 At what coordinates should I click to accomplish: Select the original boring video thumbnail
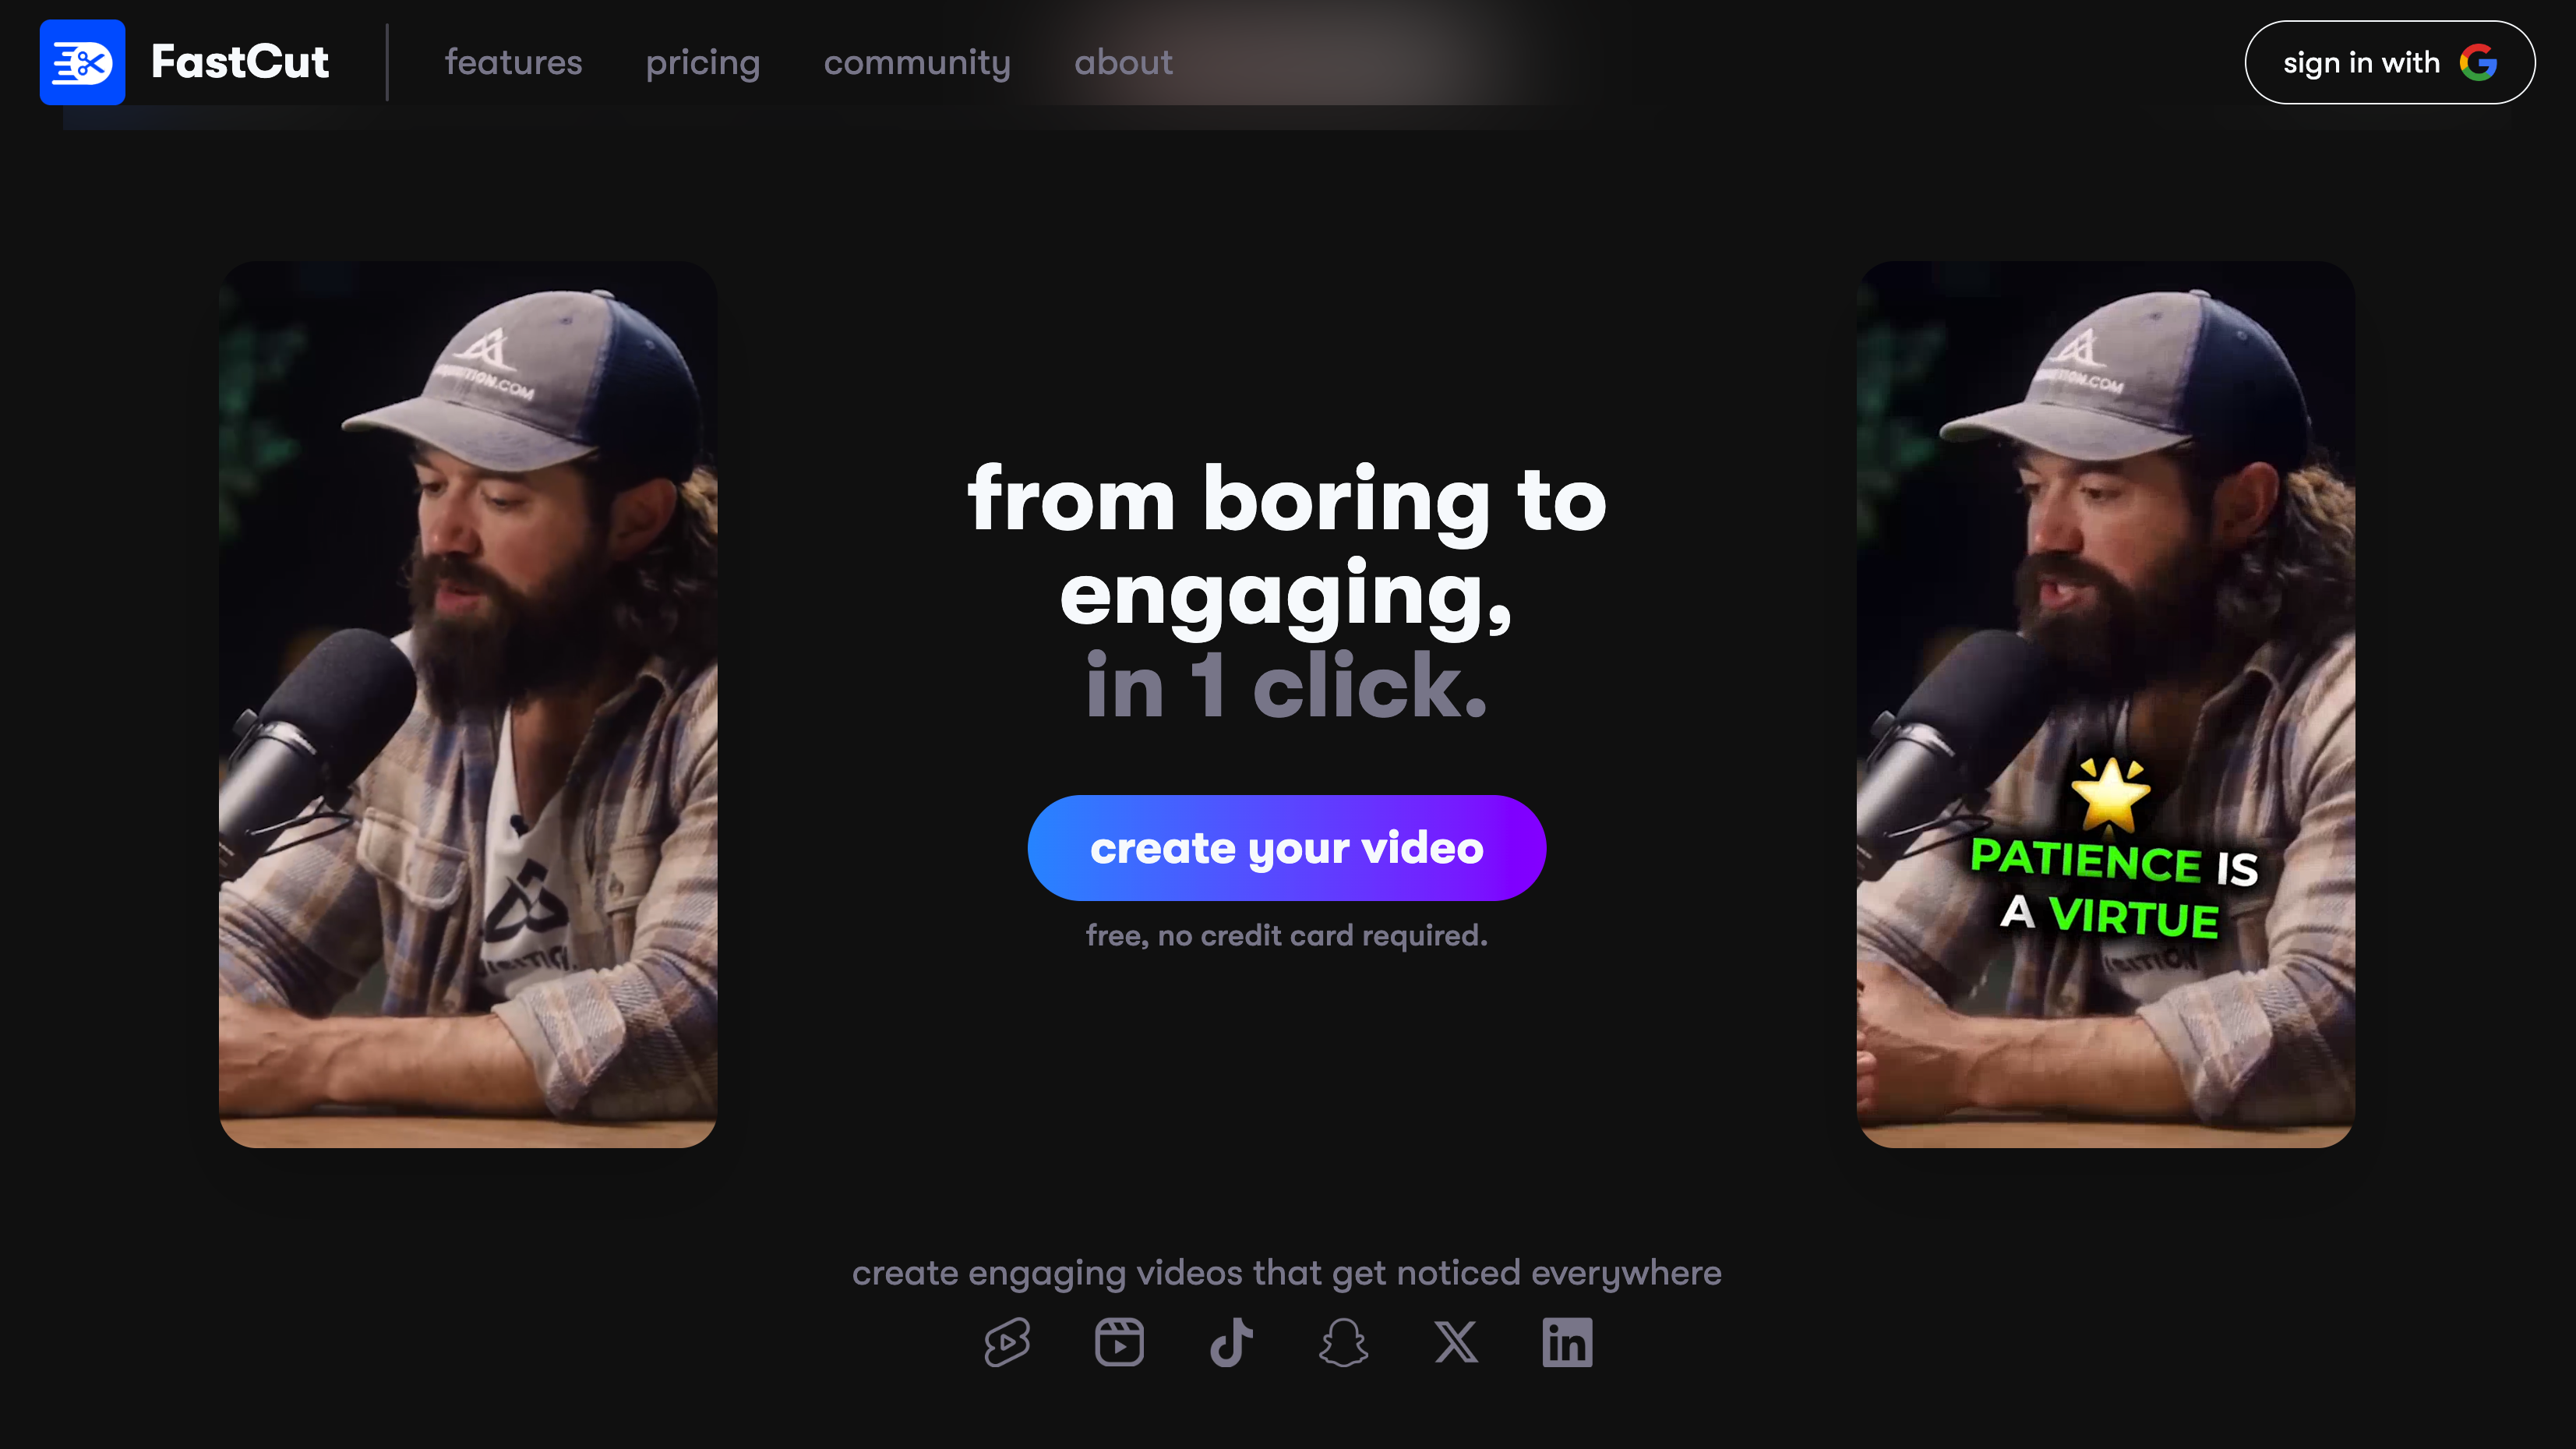tap(468, 704)
